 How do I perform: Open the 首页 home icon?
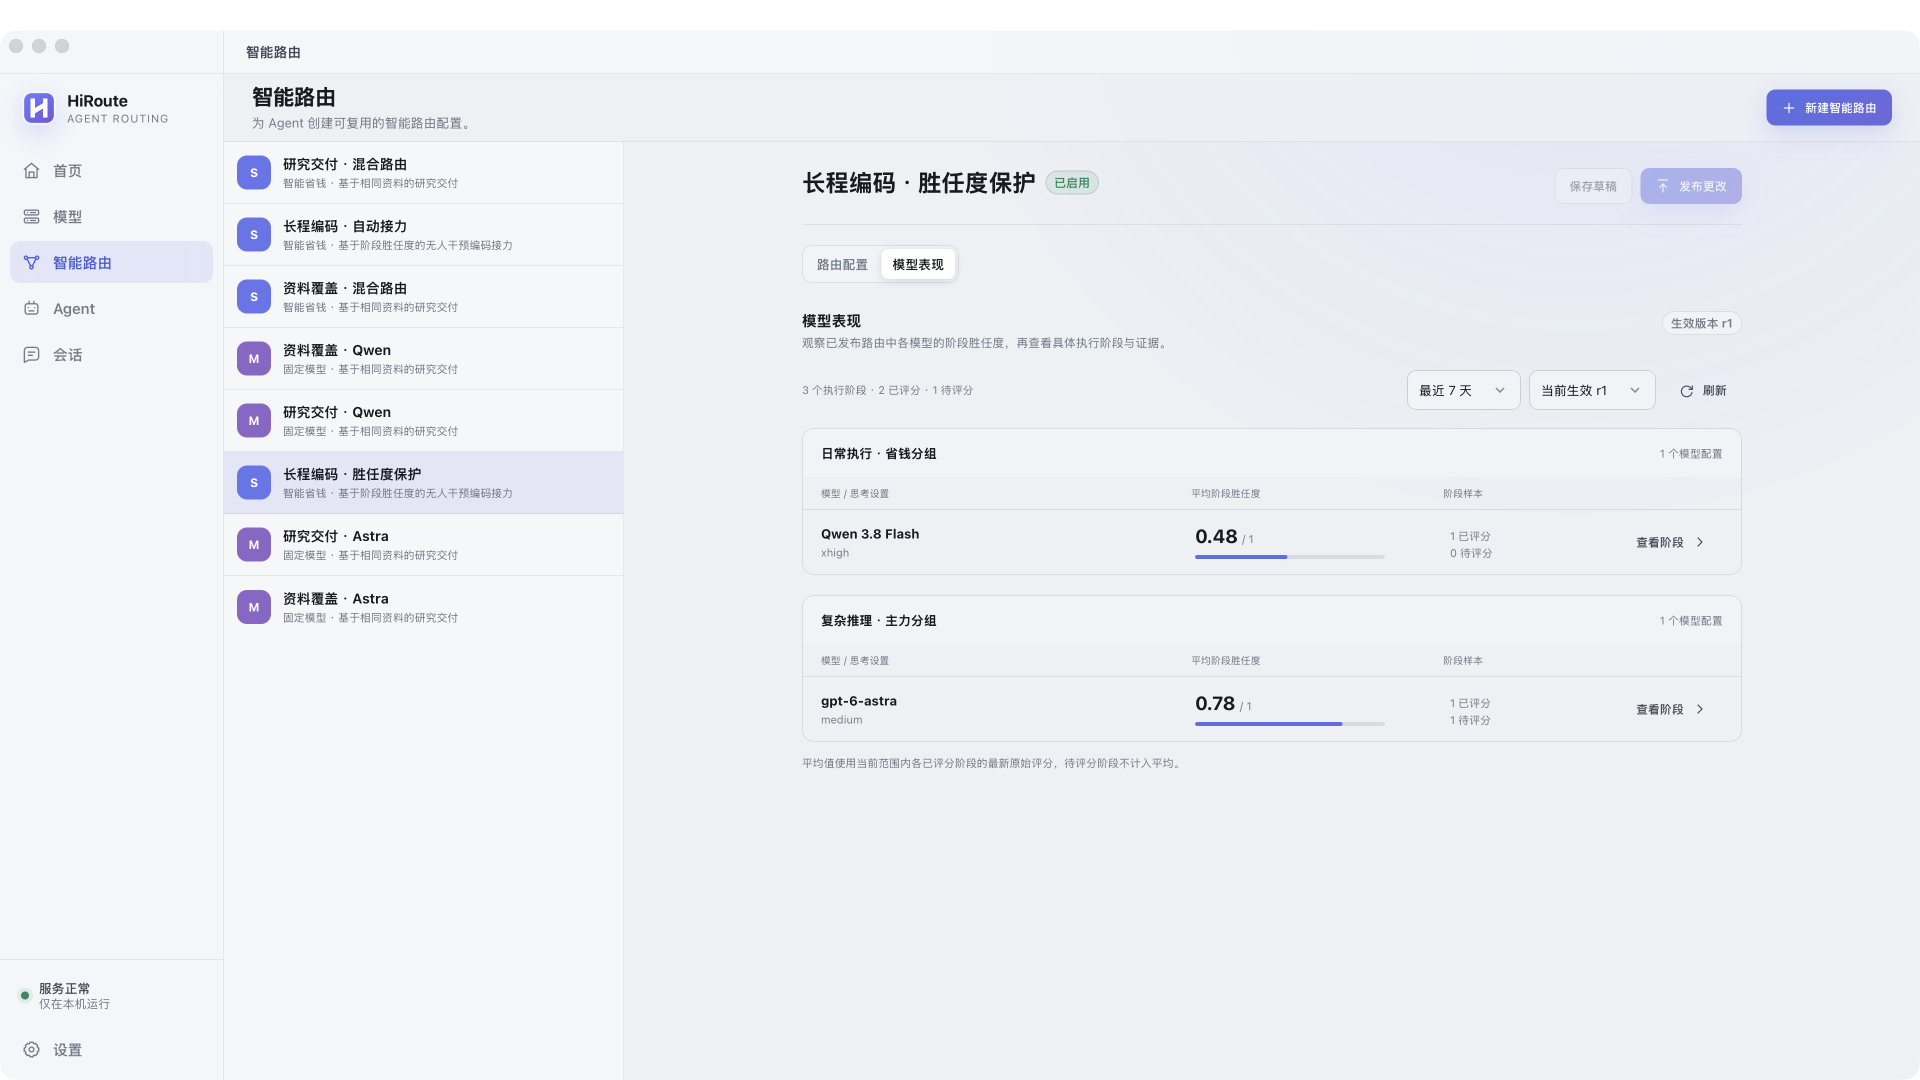pyautogui.click(x=32, y=171)
